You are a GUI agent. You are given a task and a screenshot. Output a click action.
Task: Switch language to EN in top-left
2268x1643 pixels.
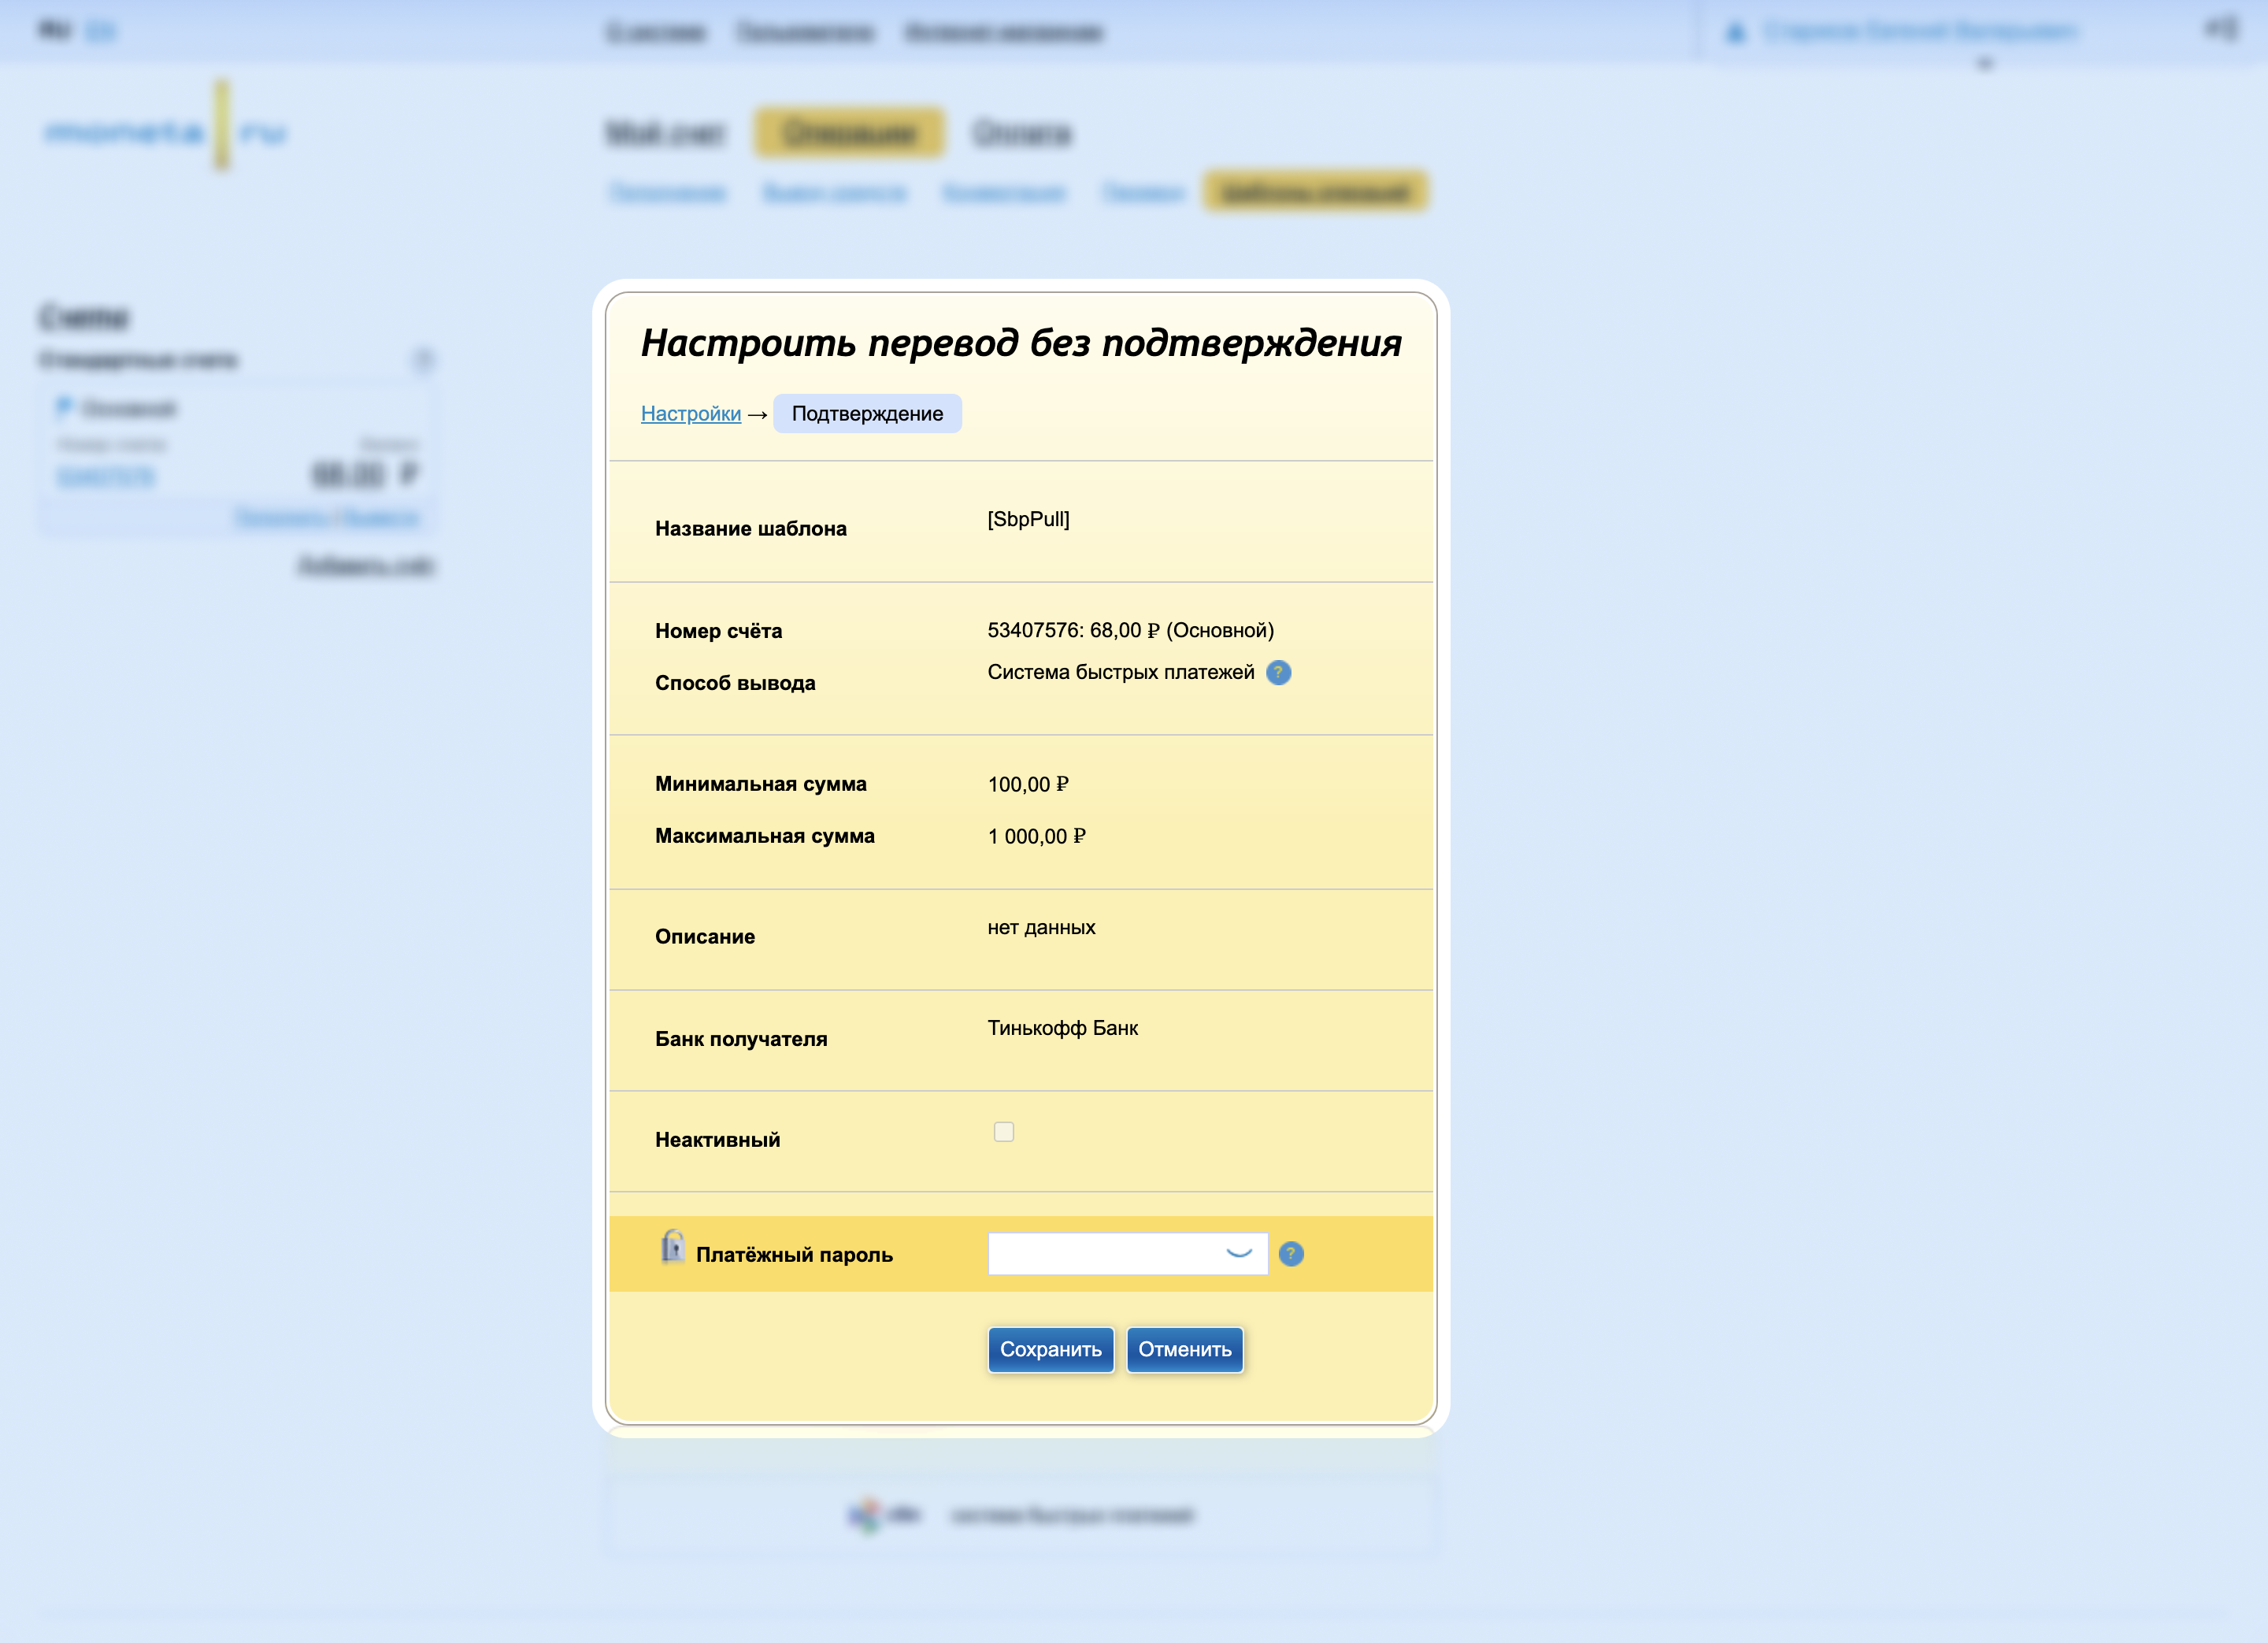click(100, 31)
